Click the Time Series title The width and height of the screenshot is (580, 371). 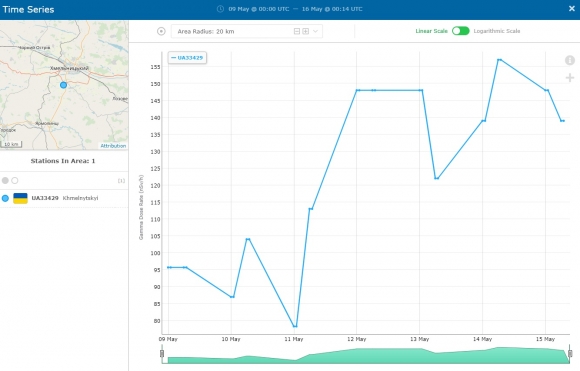tap(28, 10)
